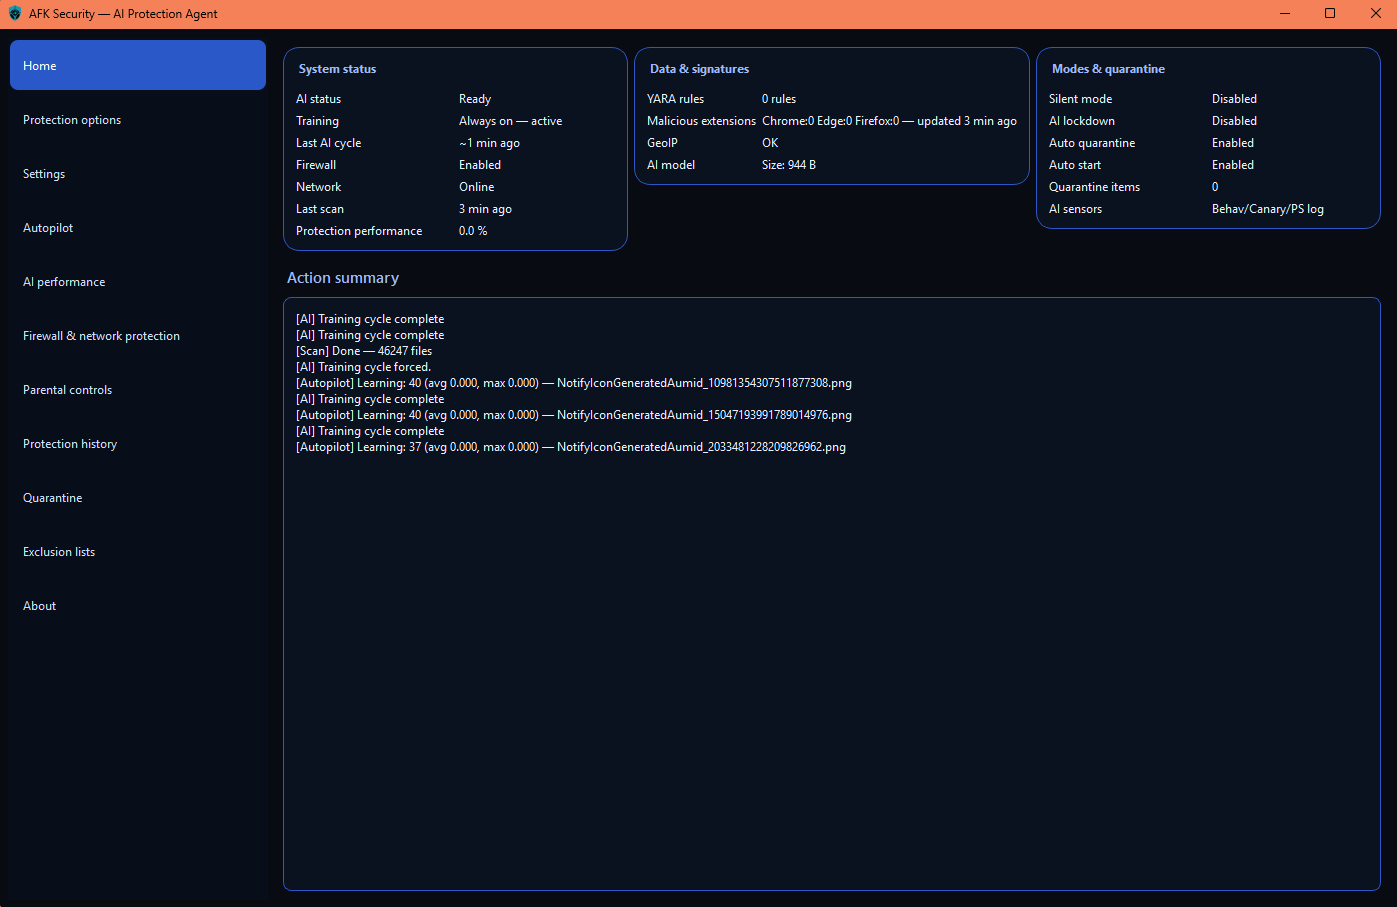
Task: Go to the Settings section
Action: (44, 174)
